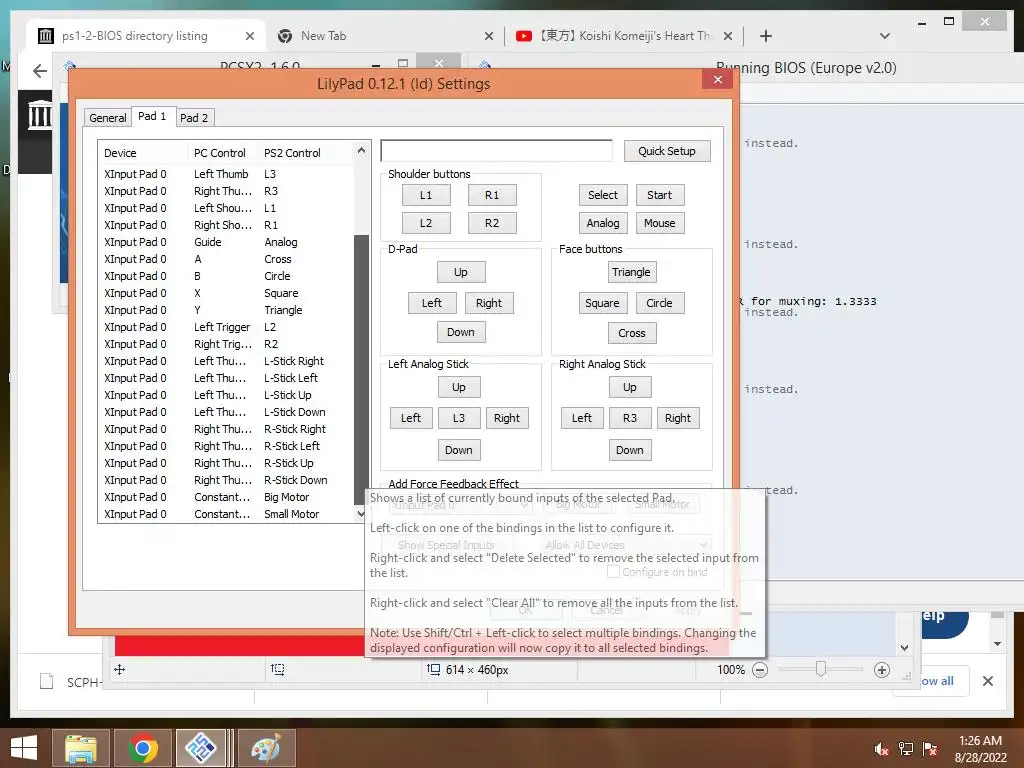Viewport: 1024px width, 768px height.
Task: Open Google Chrome from the taskbar
Action: click(143, 748)
